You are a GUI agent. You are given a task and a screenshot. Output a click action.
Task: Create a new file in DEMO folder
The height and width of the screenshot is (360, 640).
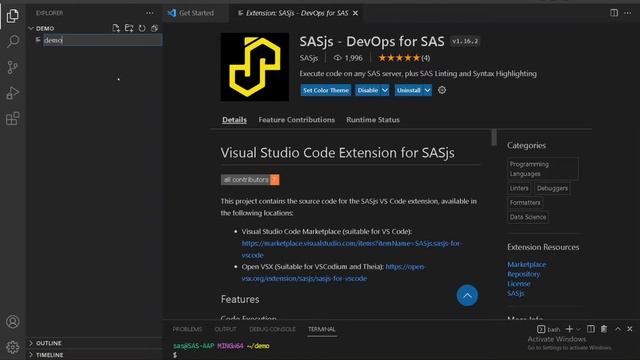point(116,28)
